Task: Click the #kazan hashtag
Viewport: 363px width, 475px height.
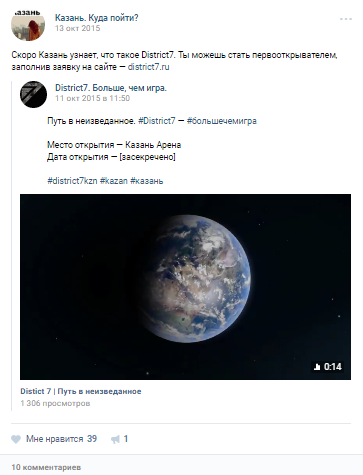Action: tap(114, 181)
